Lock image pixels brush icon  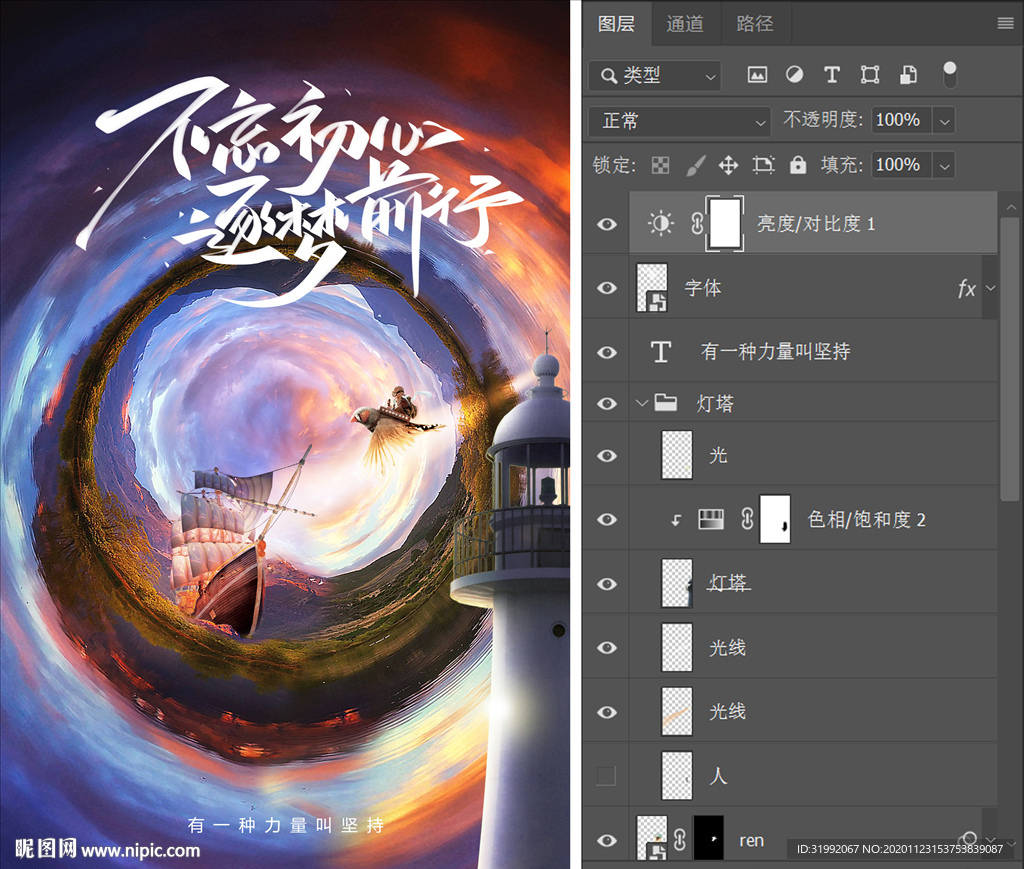pos(696,165)
